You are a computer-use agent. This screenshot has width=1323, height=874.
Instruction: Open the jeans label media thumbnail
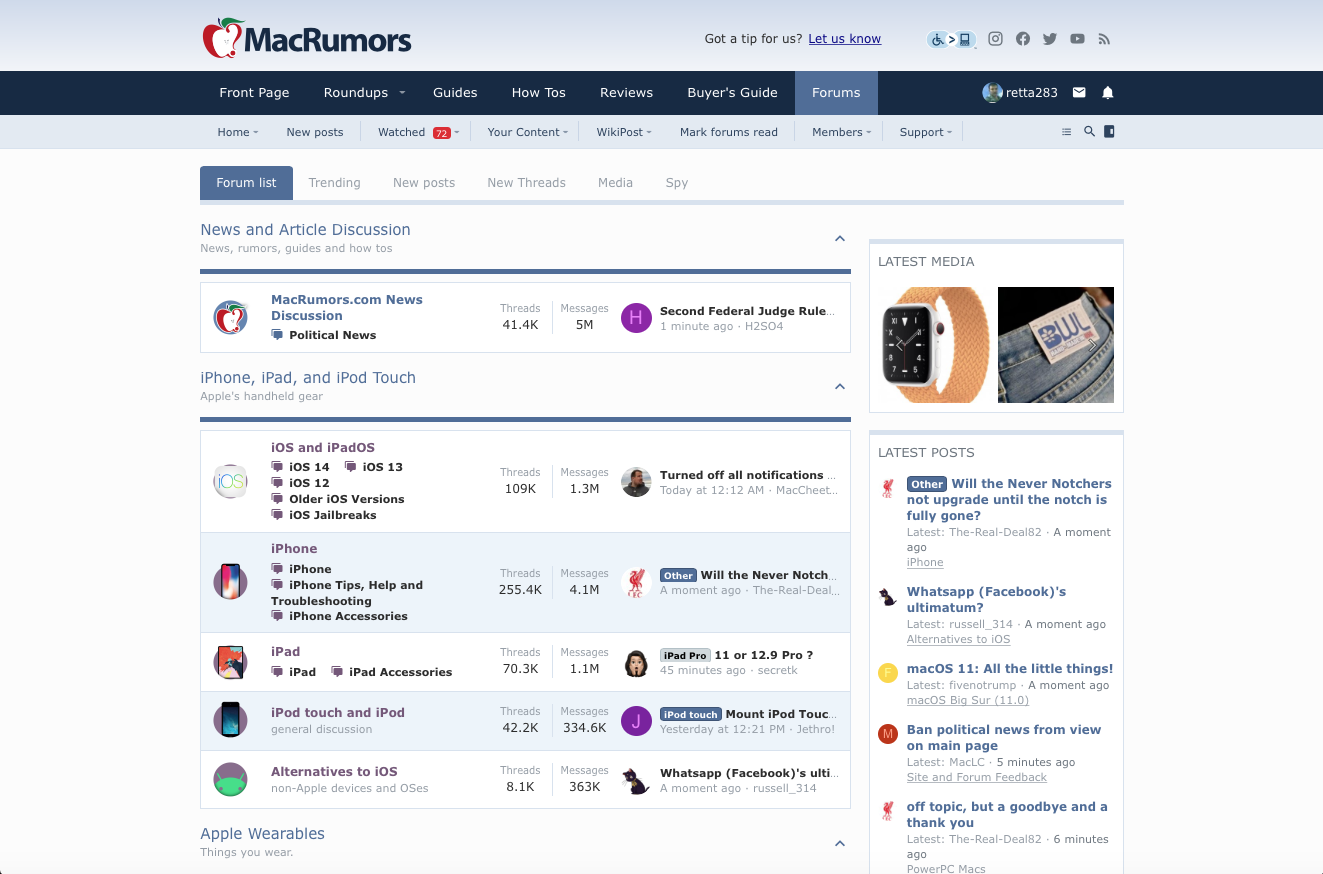1056,345
